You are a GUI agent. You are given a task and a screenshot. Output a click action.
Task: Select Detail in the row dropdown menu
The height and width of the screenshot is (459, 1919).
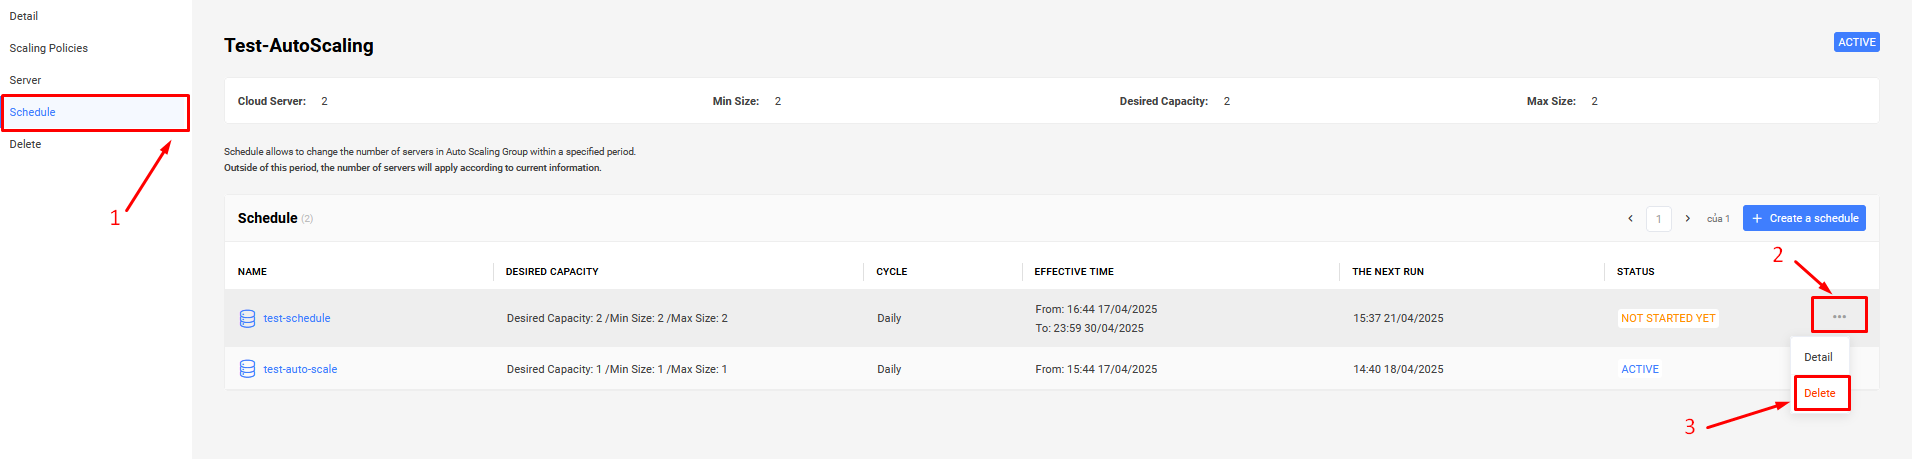click(x=1818, y=357)
